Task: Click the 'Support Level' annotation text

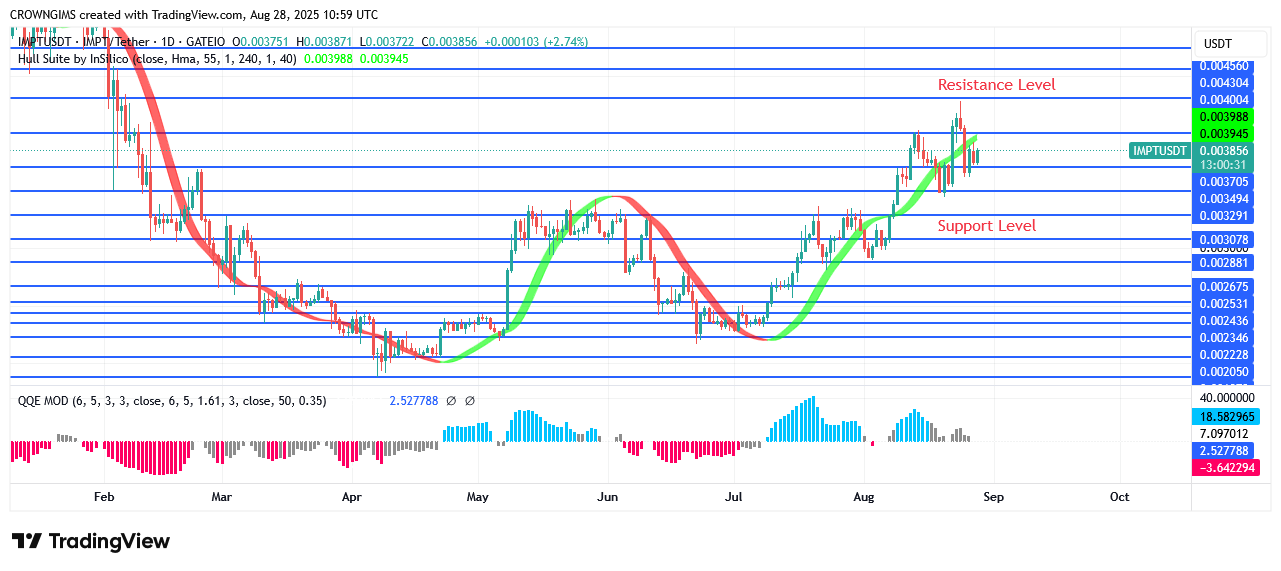Action: click(986, 226)
